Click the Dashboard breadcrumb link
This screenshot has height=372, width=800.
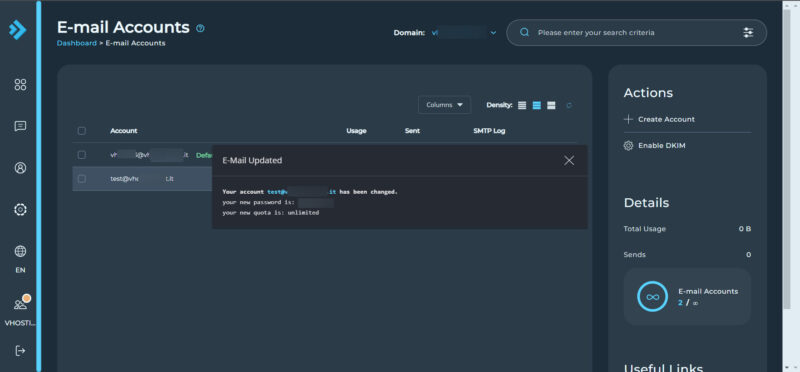77,43
